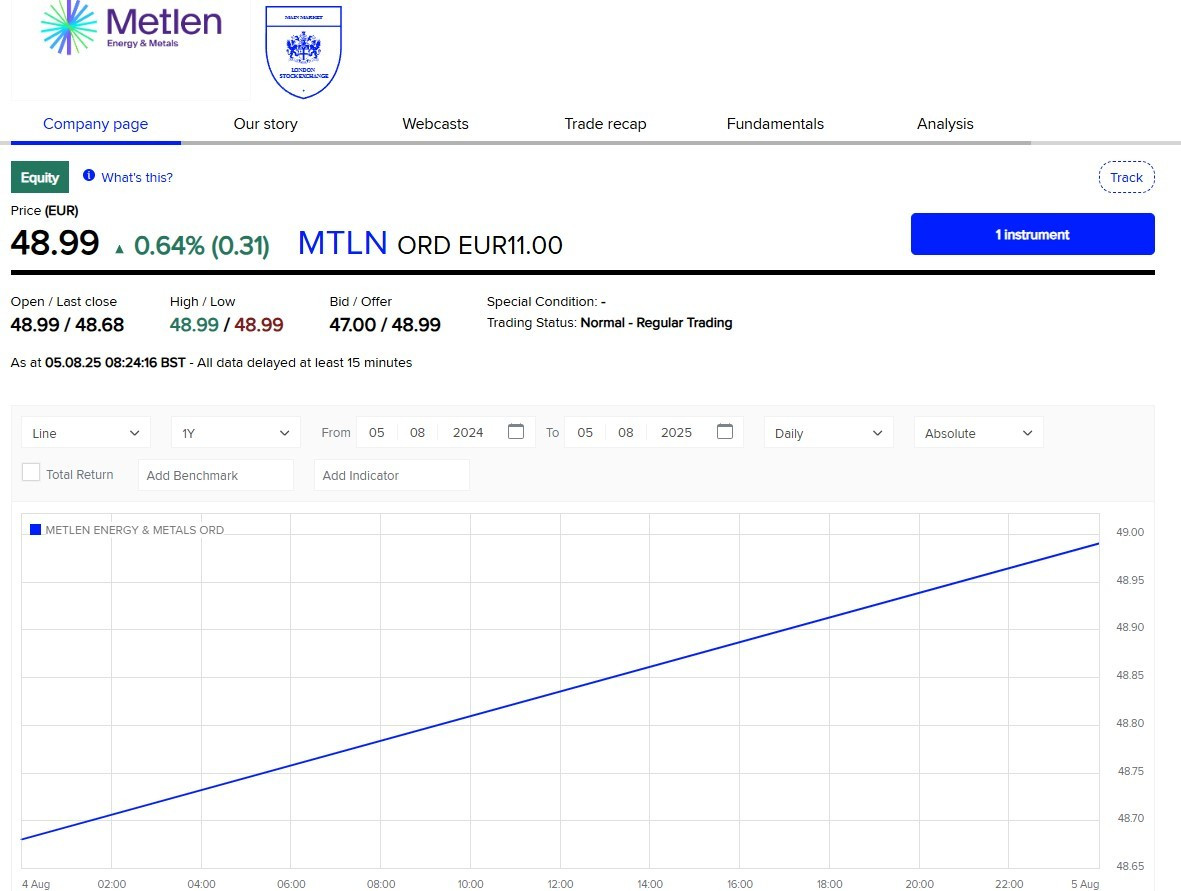Open the Our story tab
Screen dimensions: 1181x891
pos(265,124)
